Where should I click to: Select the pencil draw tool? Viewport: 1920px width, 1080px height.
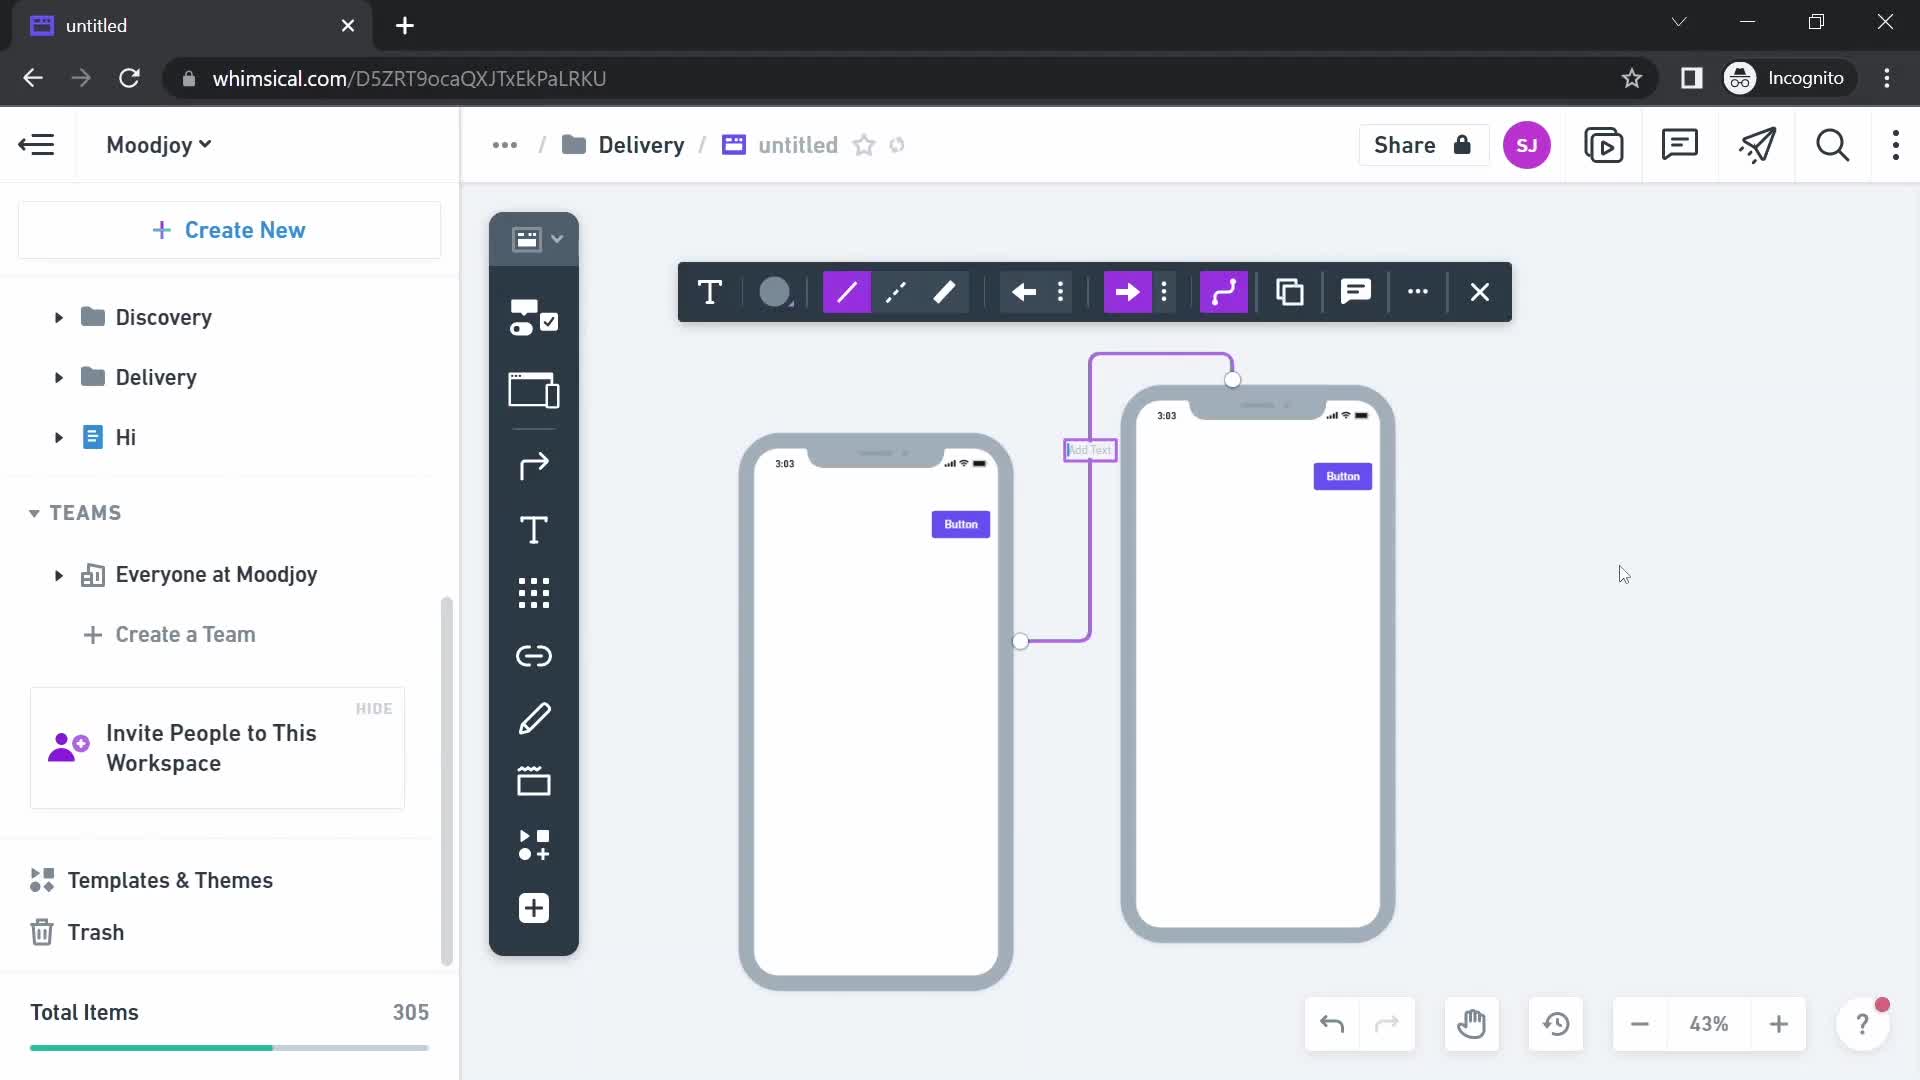tap(534, 719)
